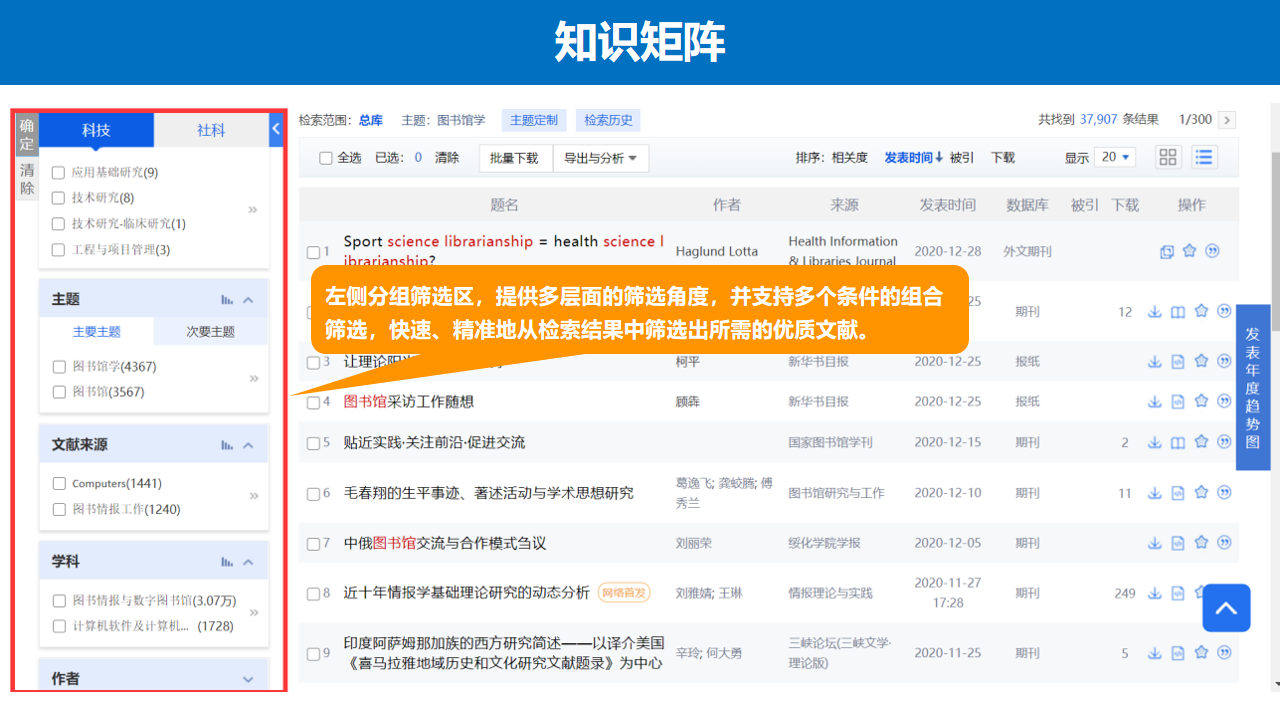The image size is (1280, 720).
Task: Open the 导出与分析 dropdown menu
Action: (x=600, y=158)
